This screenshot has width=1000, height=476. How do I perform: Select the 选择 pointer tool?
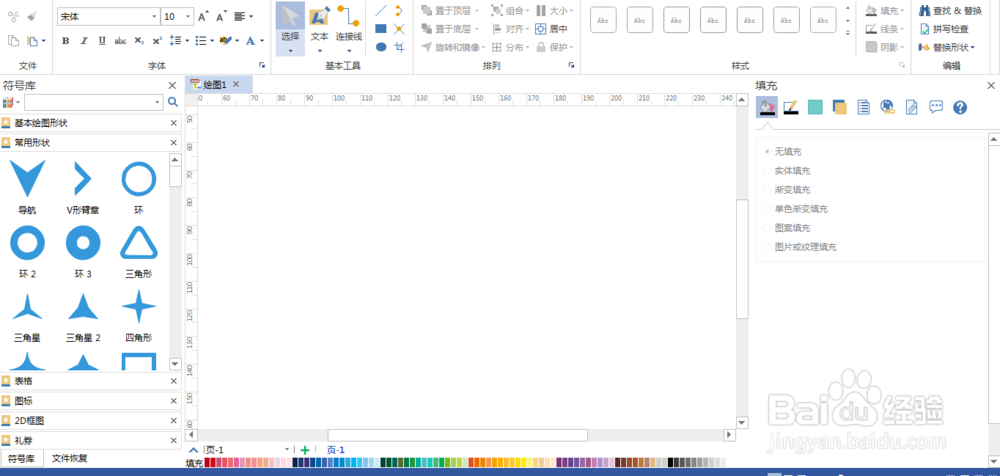(x=290, y=29)
